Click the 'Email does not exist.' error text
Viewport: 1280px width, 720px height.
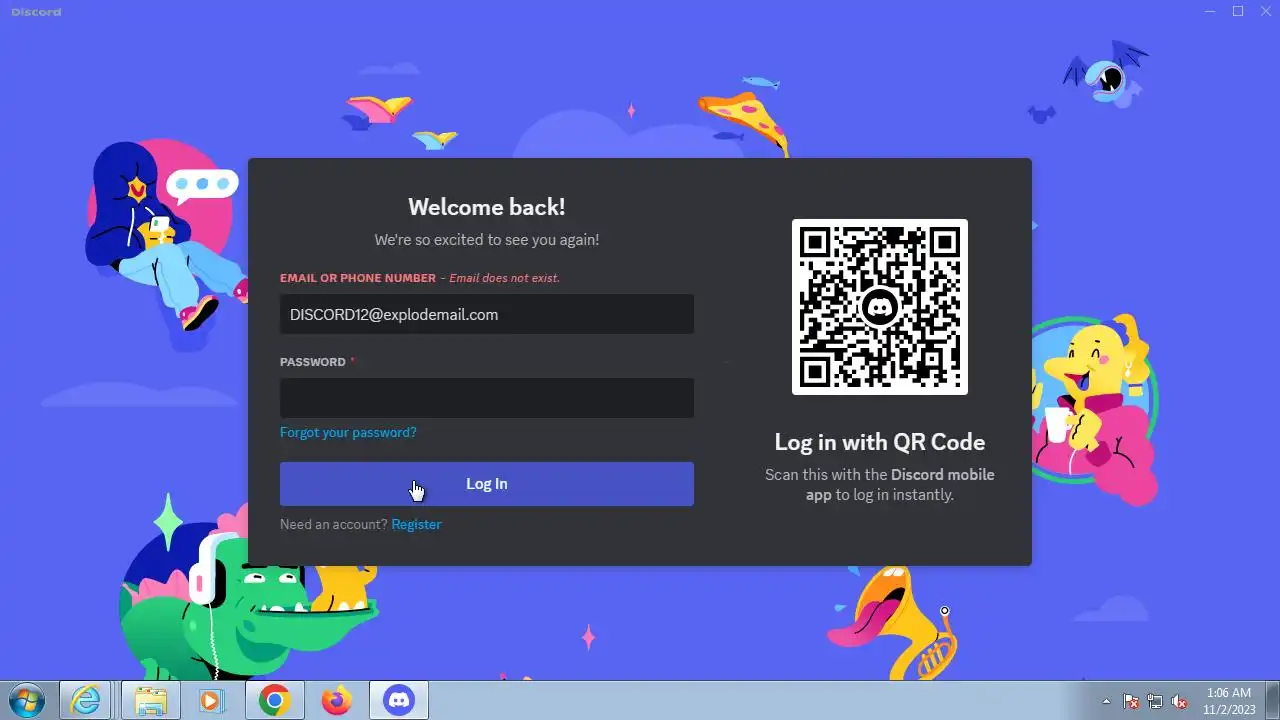point(504,278)
